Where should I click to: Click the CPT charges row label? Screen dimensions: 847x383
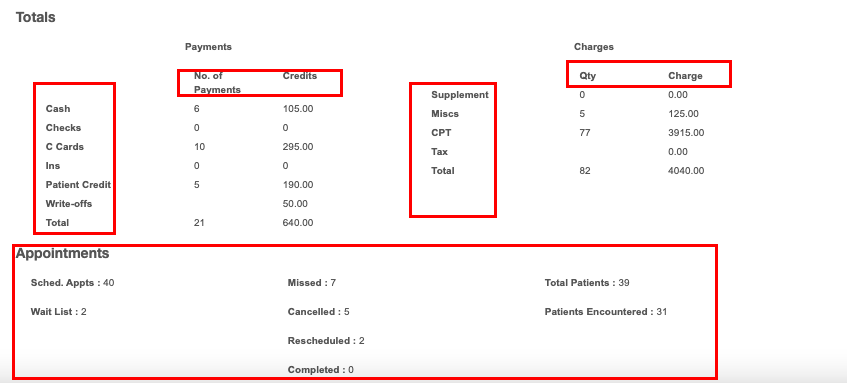(441, 133)
